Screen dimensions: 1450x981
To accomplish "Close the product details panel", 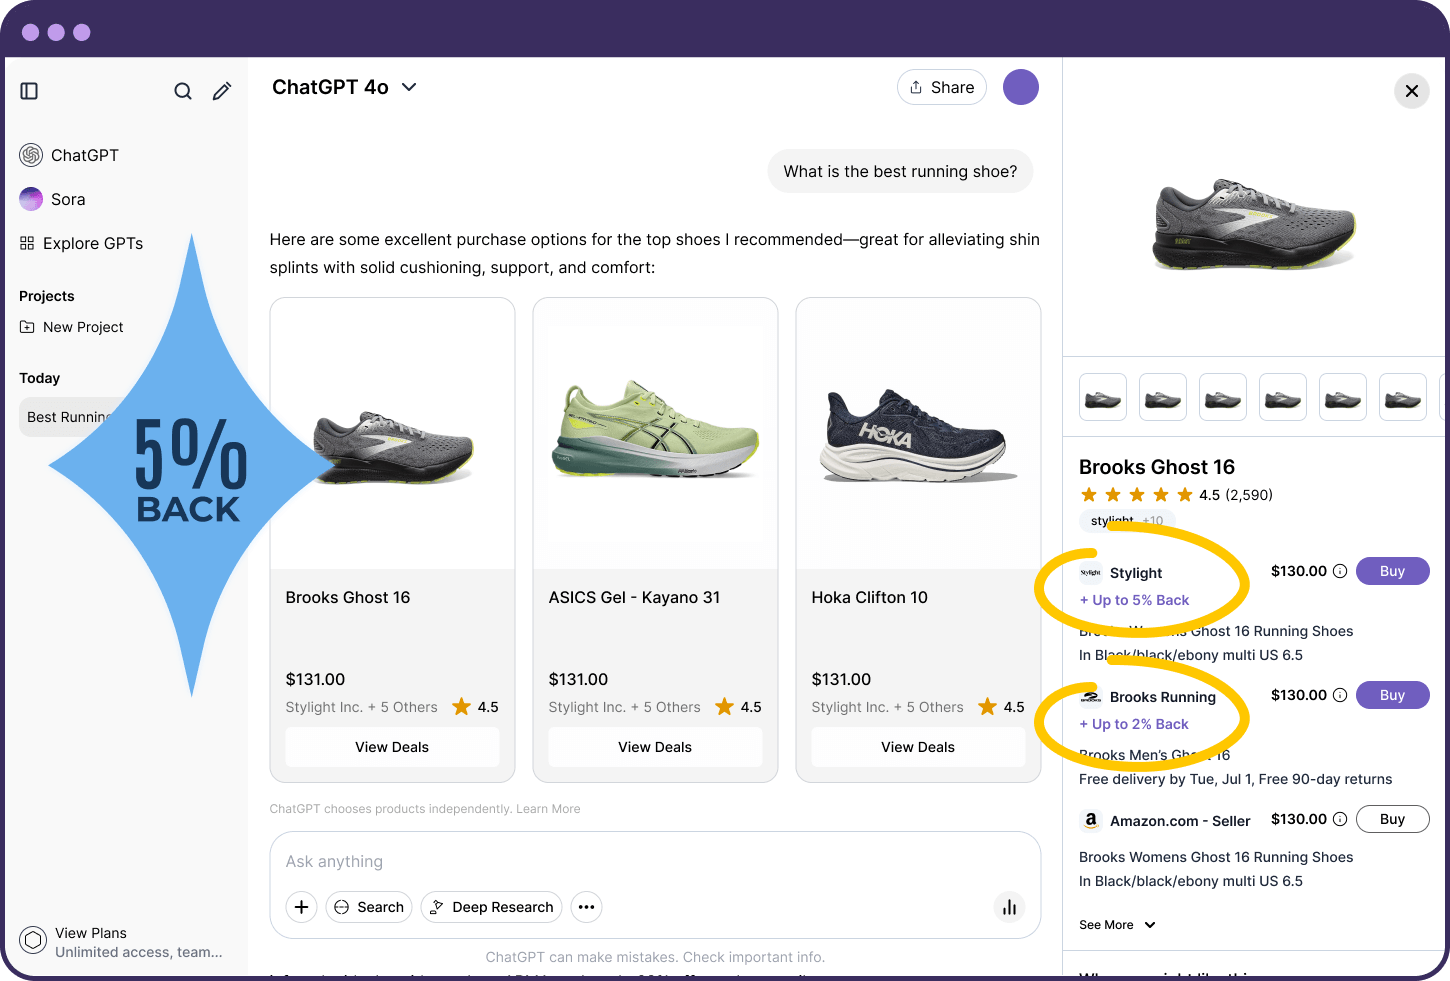I will 1412,91.
